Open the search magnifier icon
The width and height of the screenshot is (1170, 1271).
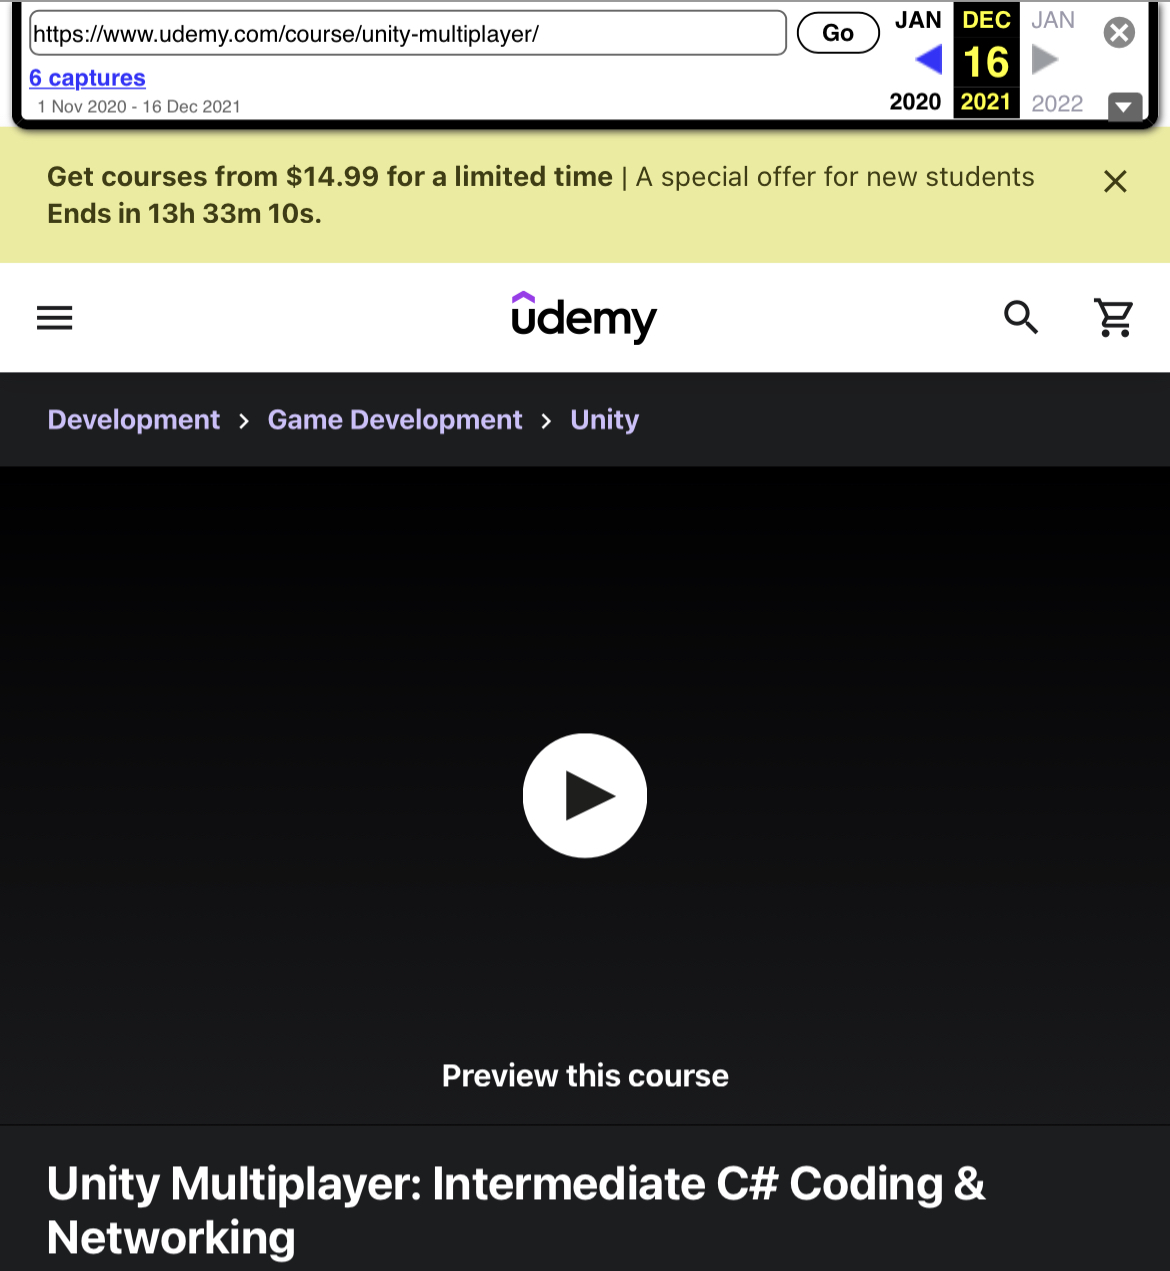[1021, 318]
